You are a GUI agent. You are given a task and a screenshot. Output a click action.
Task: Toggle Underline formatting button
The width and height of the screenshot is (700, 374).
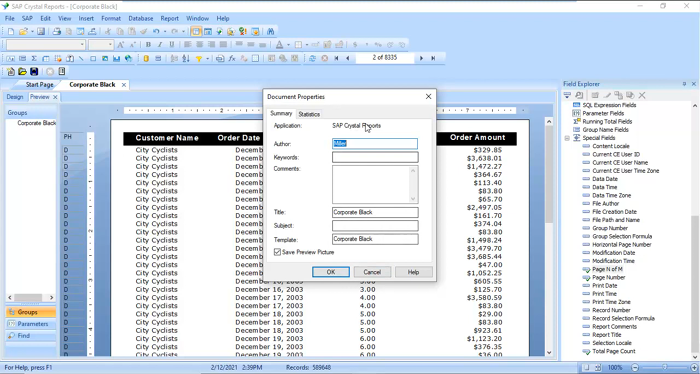click(172, 45)
